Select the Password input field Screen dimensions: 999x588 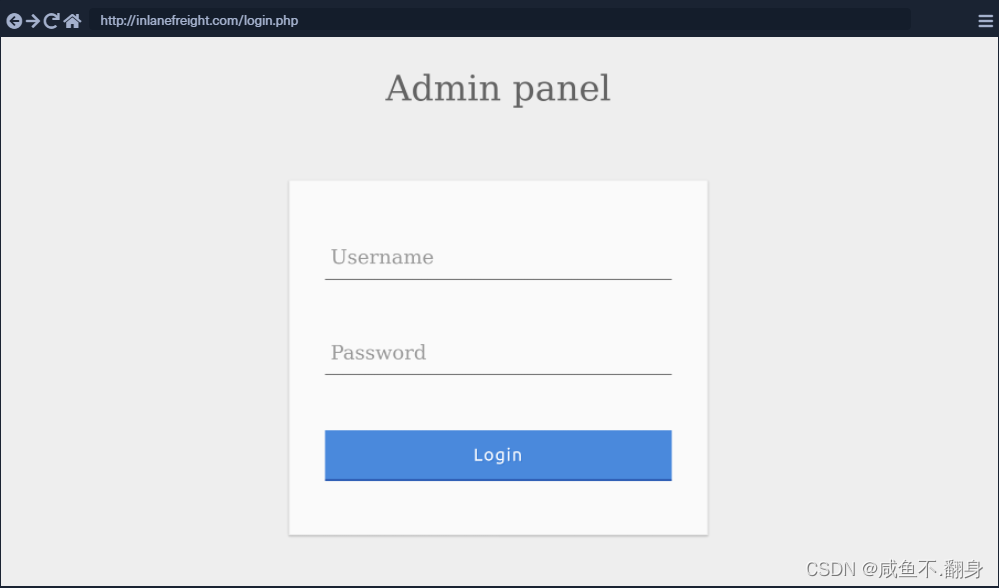pyautogui.click(x=498, y=352)
